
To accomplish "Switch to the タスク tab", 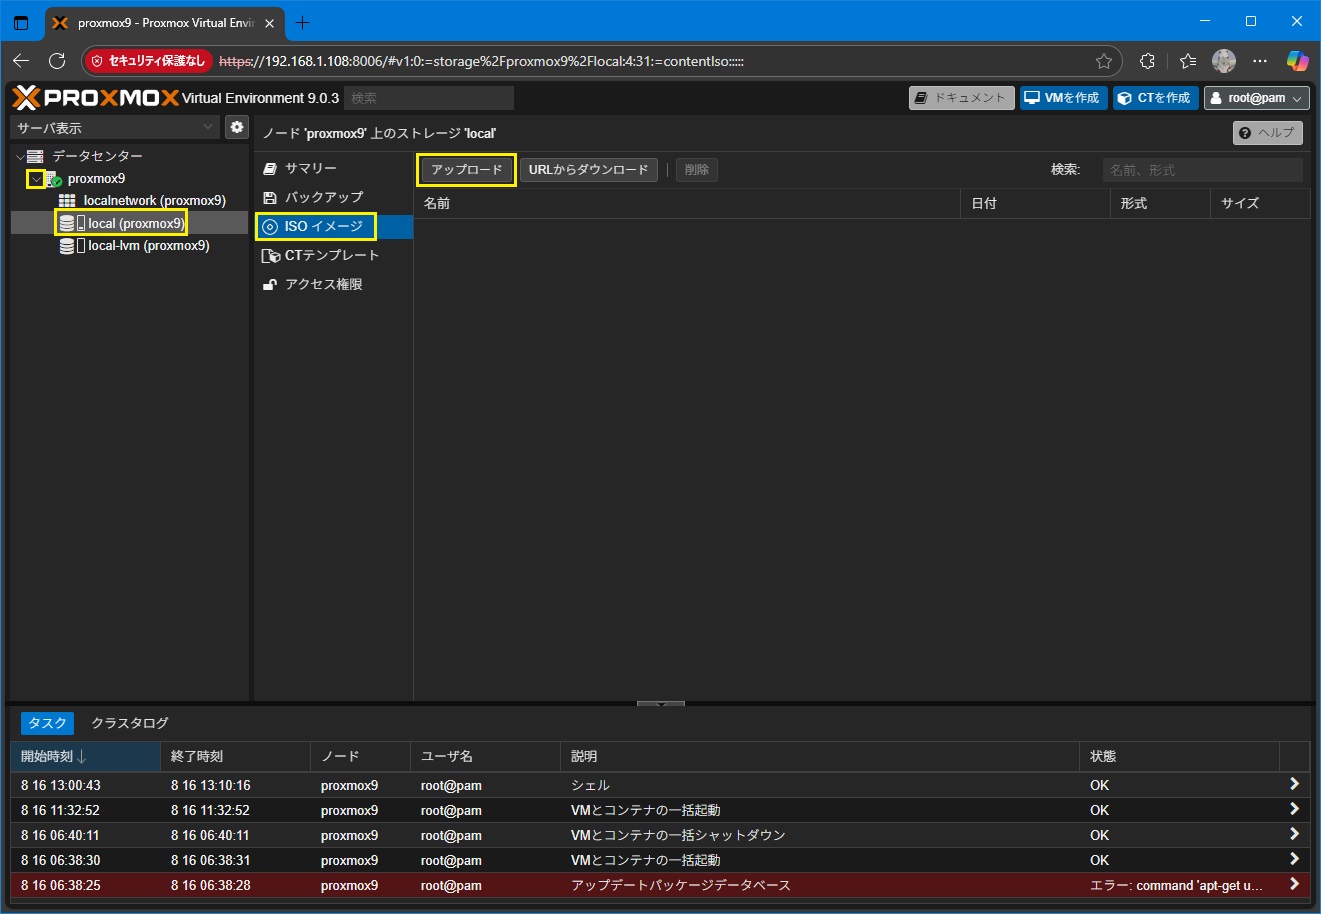I will (47, 723).
